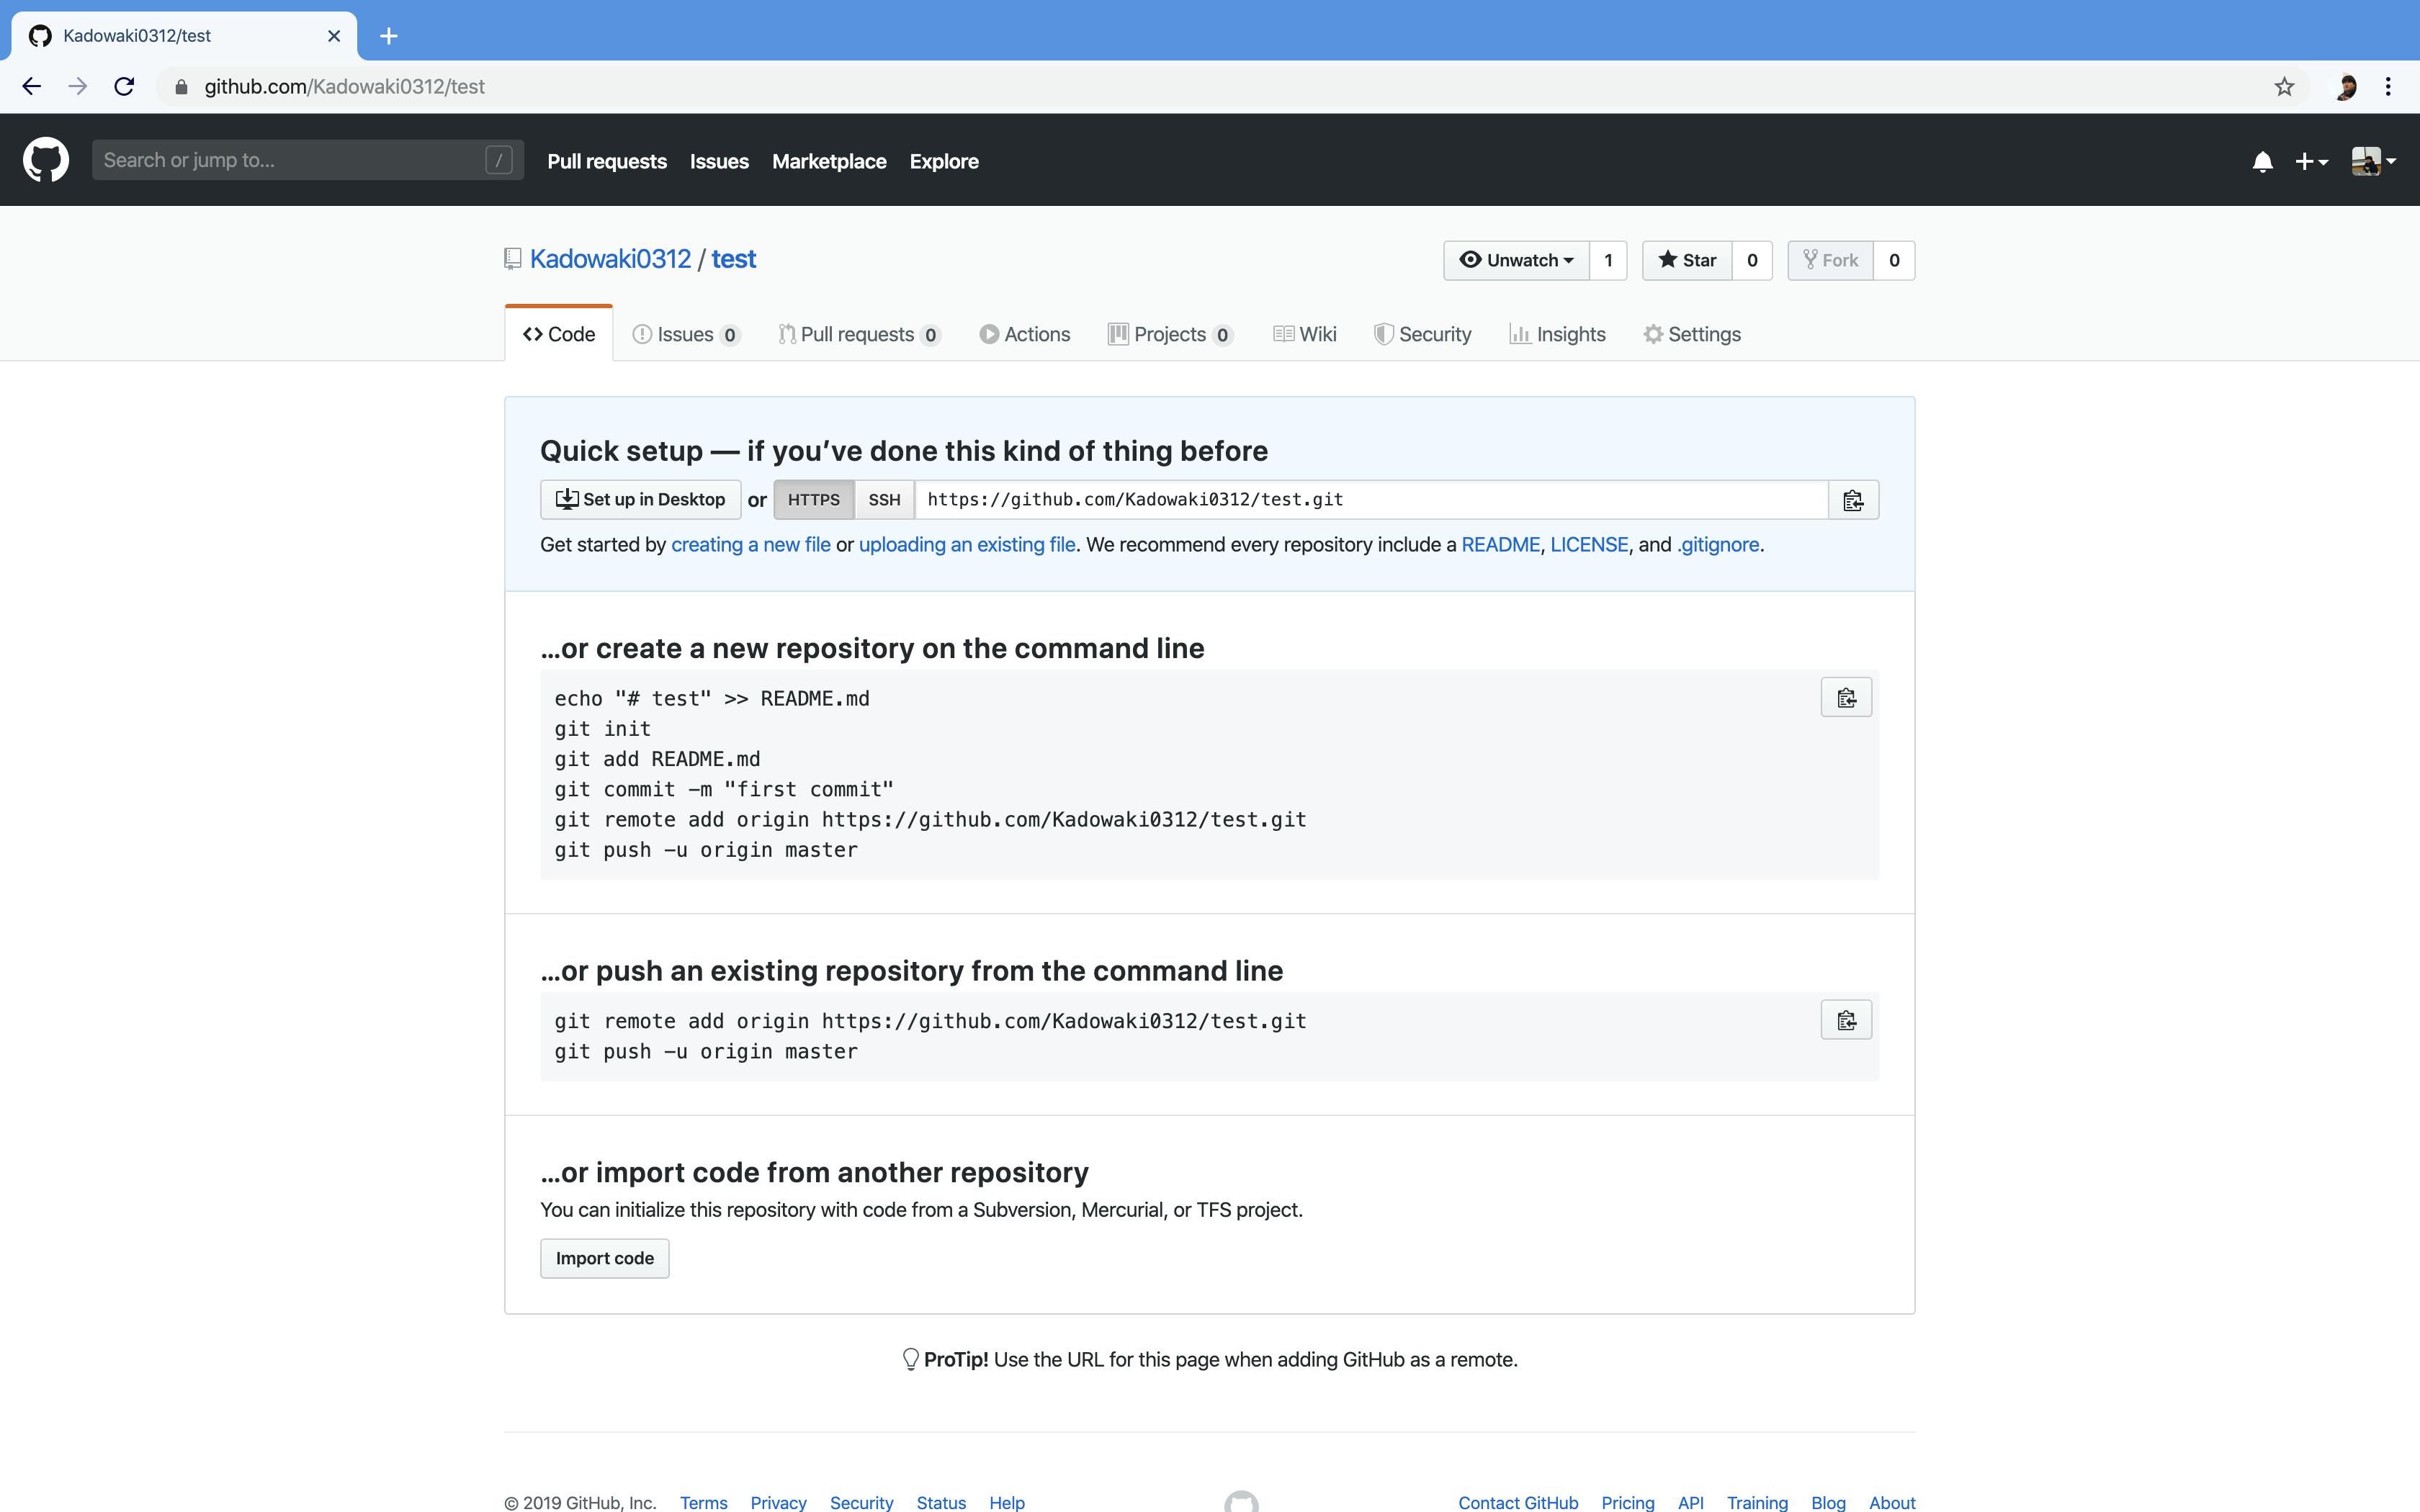This screenshot has height=1512, width=2420.
Task: Click the Import code button
Action: (605, 1259)
